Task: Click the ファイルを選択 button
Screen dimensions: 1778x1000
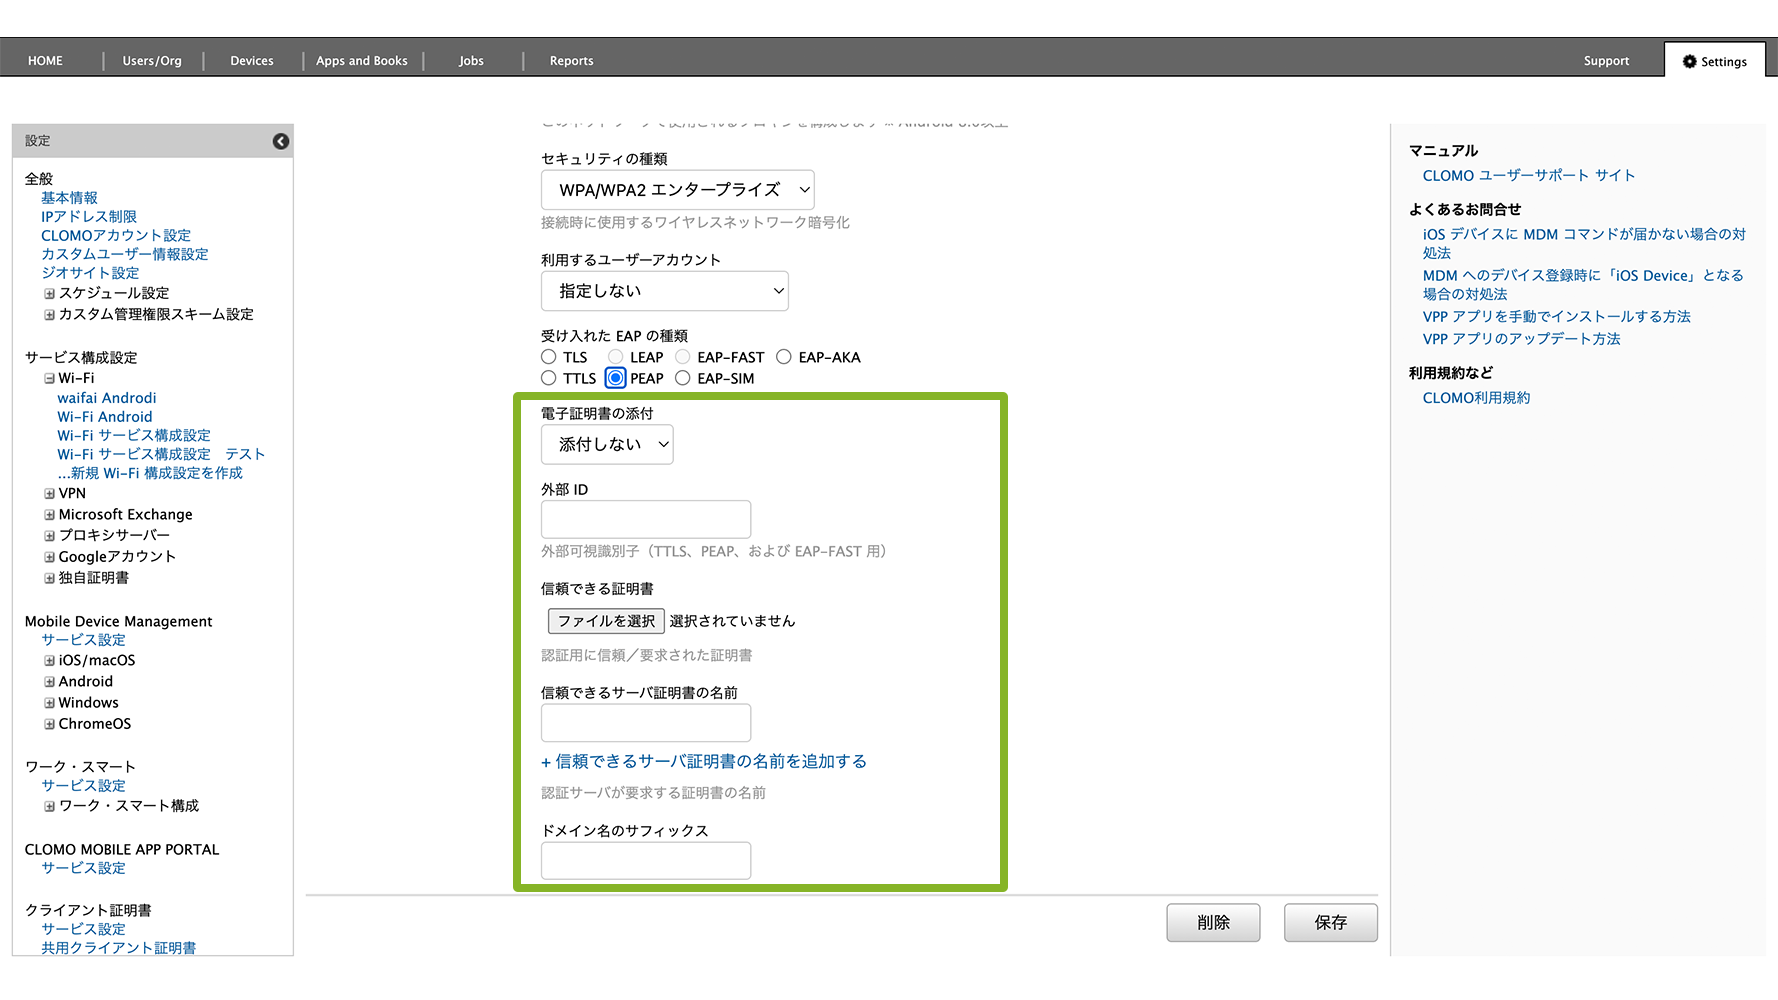Action: click(606, 621)
